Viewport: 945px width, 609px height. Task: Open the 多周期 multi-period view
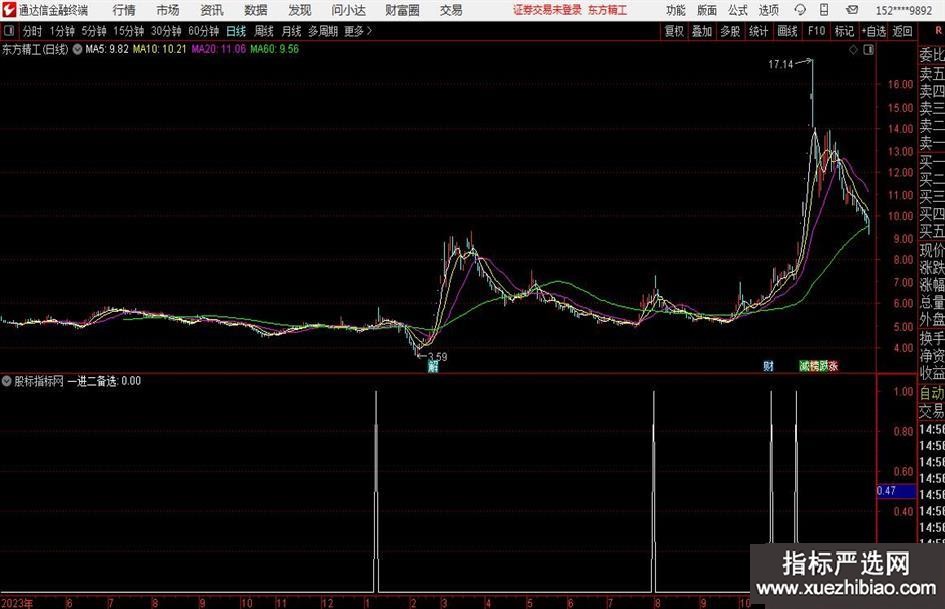[x=323, y=31]
